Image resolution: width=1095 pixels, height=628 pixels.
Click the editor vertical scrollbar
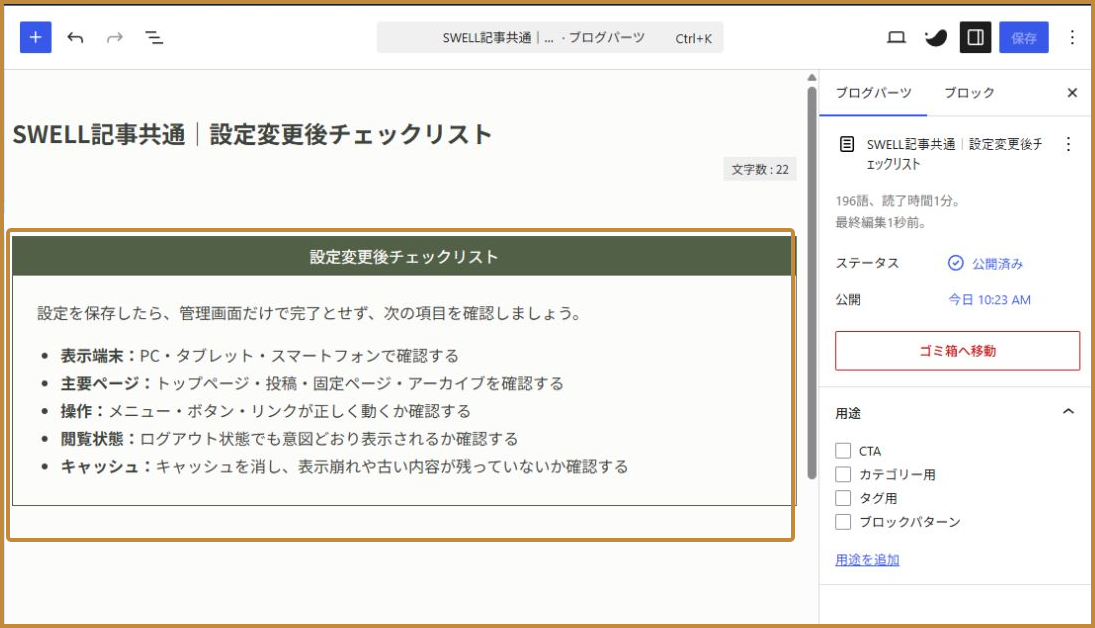coord(811,283)
